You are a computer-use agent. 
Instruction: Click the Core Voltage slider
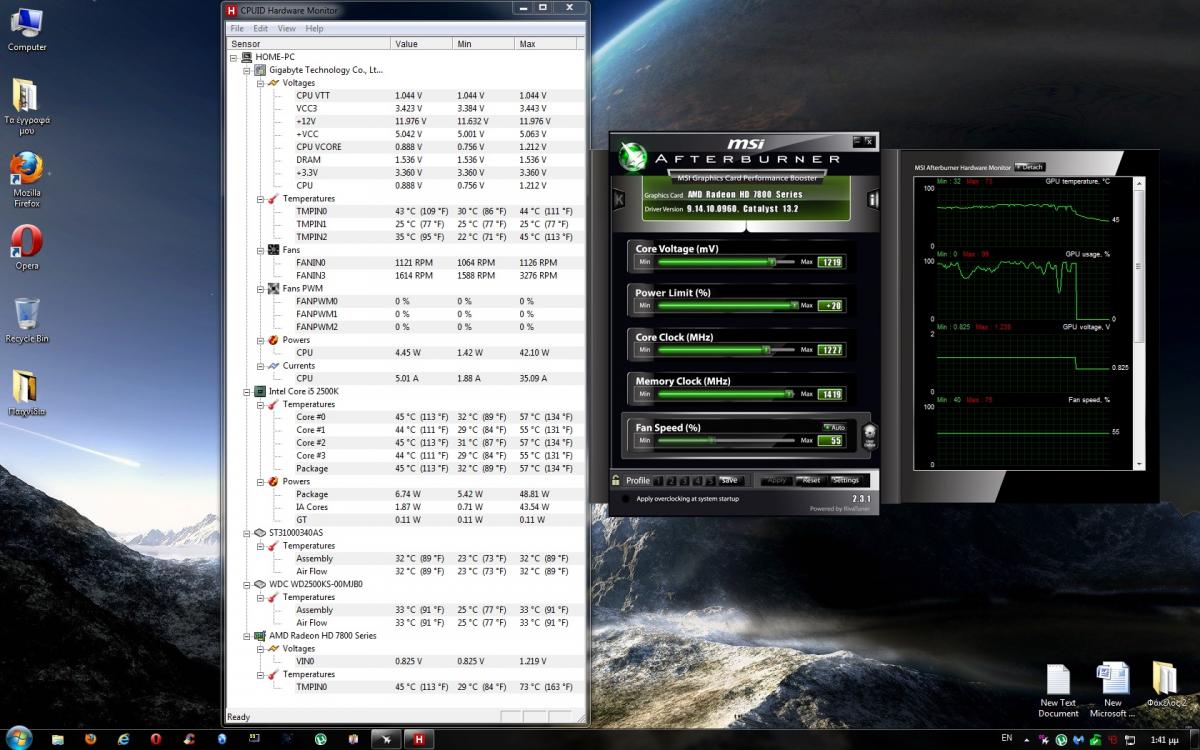pos(725,262)
